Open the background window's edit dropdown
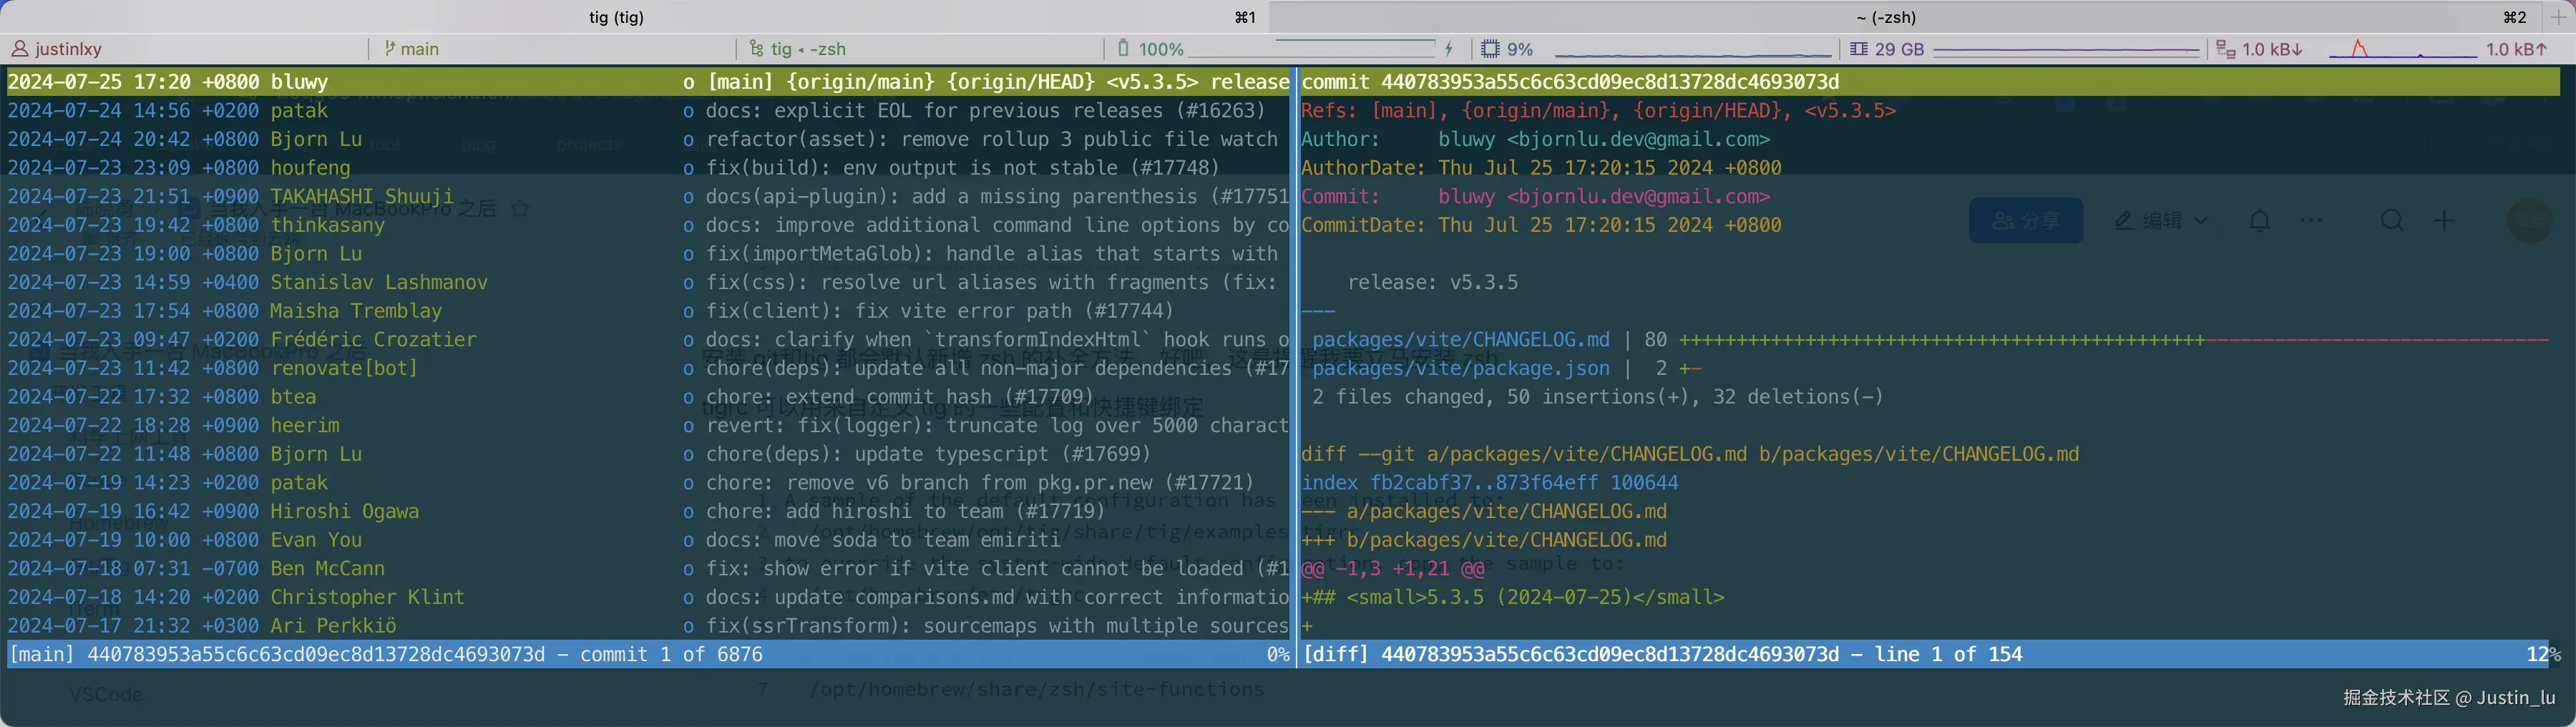 click(2161, 220)
